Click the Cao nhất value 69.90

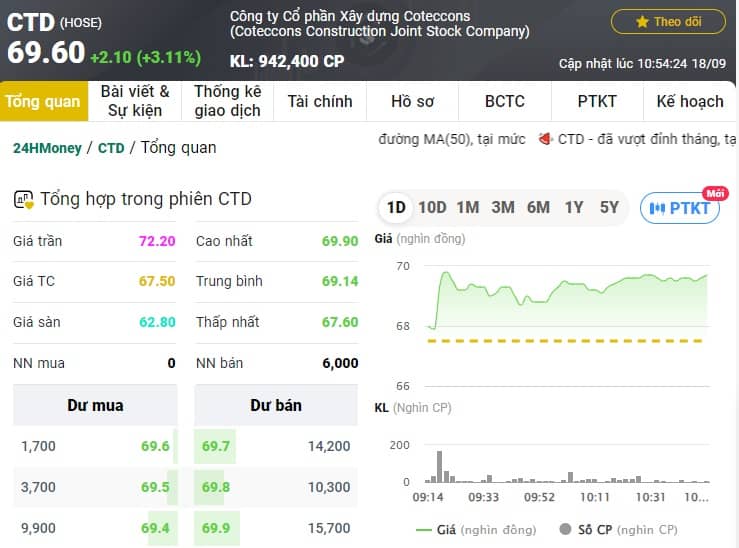pos(340,241)
